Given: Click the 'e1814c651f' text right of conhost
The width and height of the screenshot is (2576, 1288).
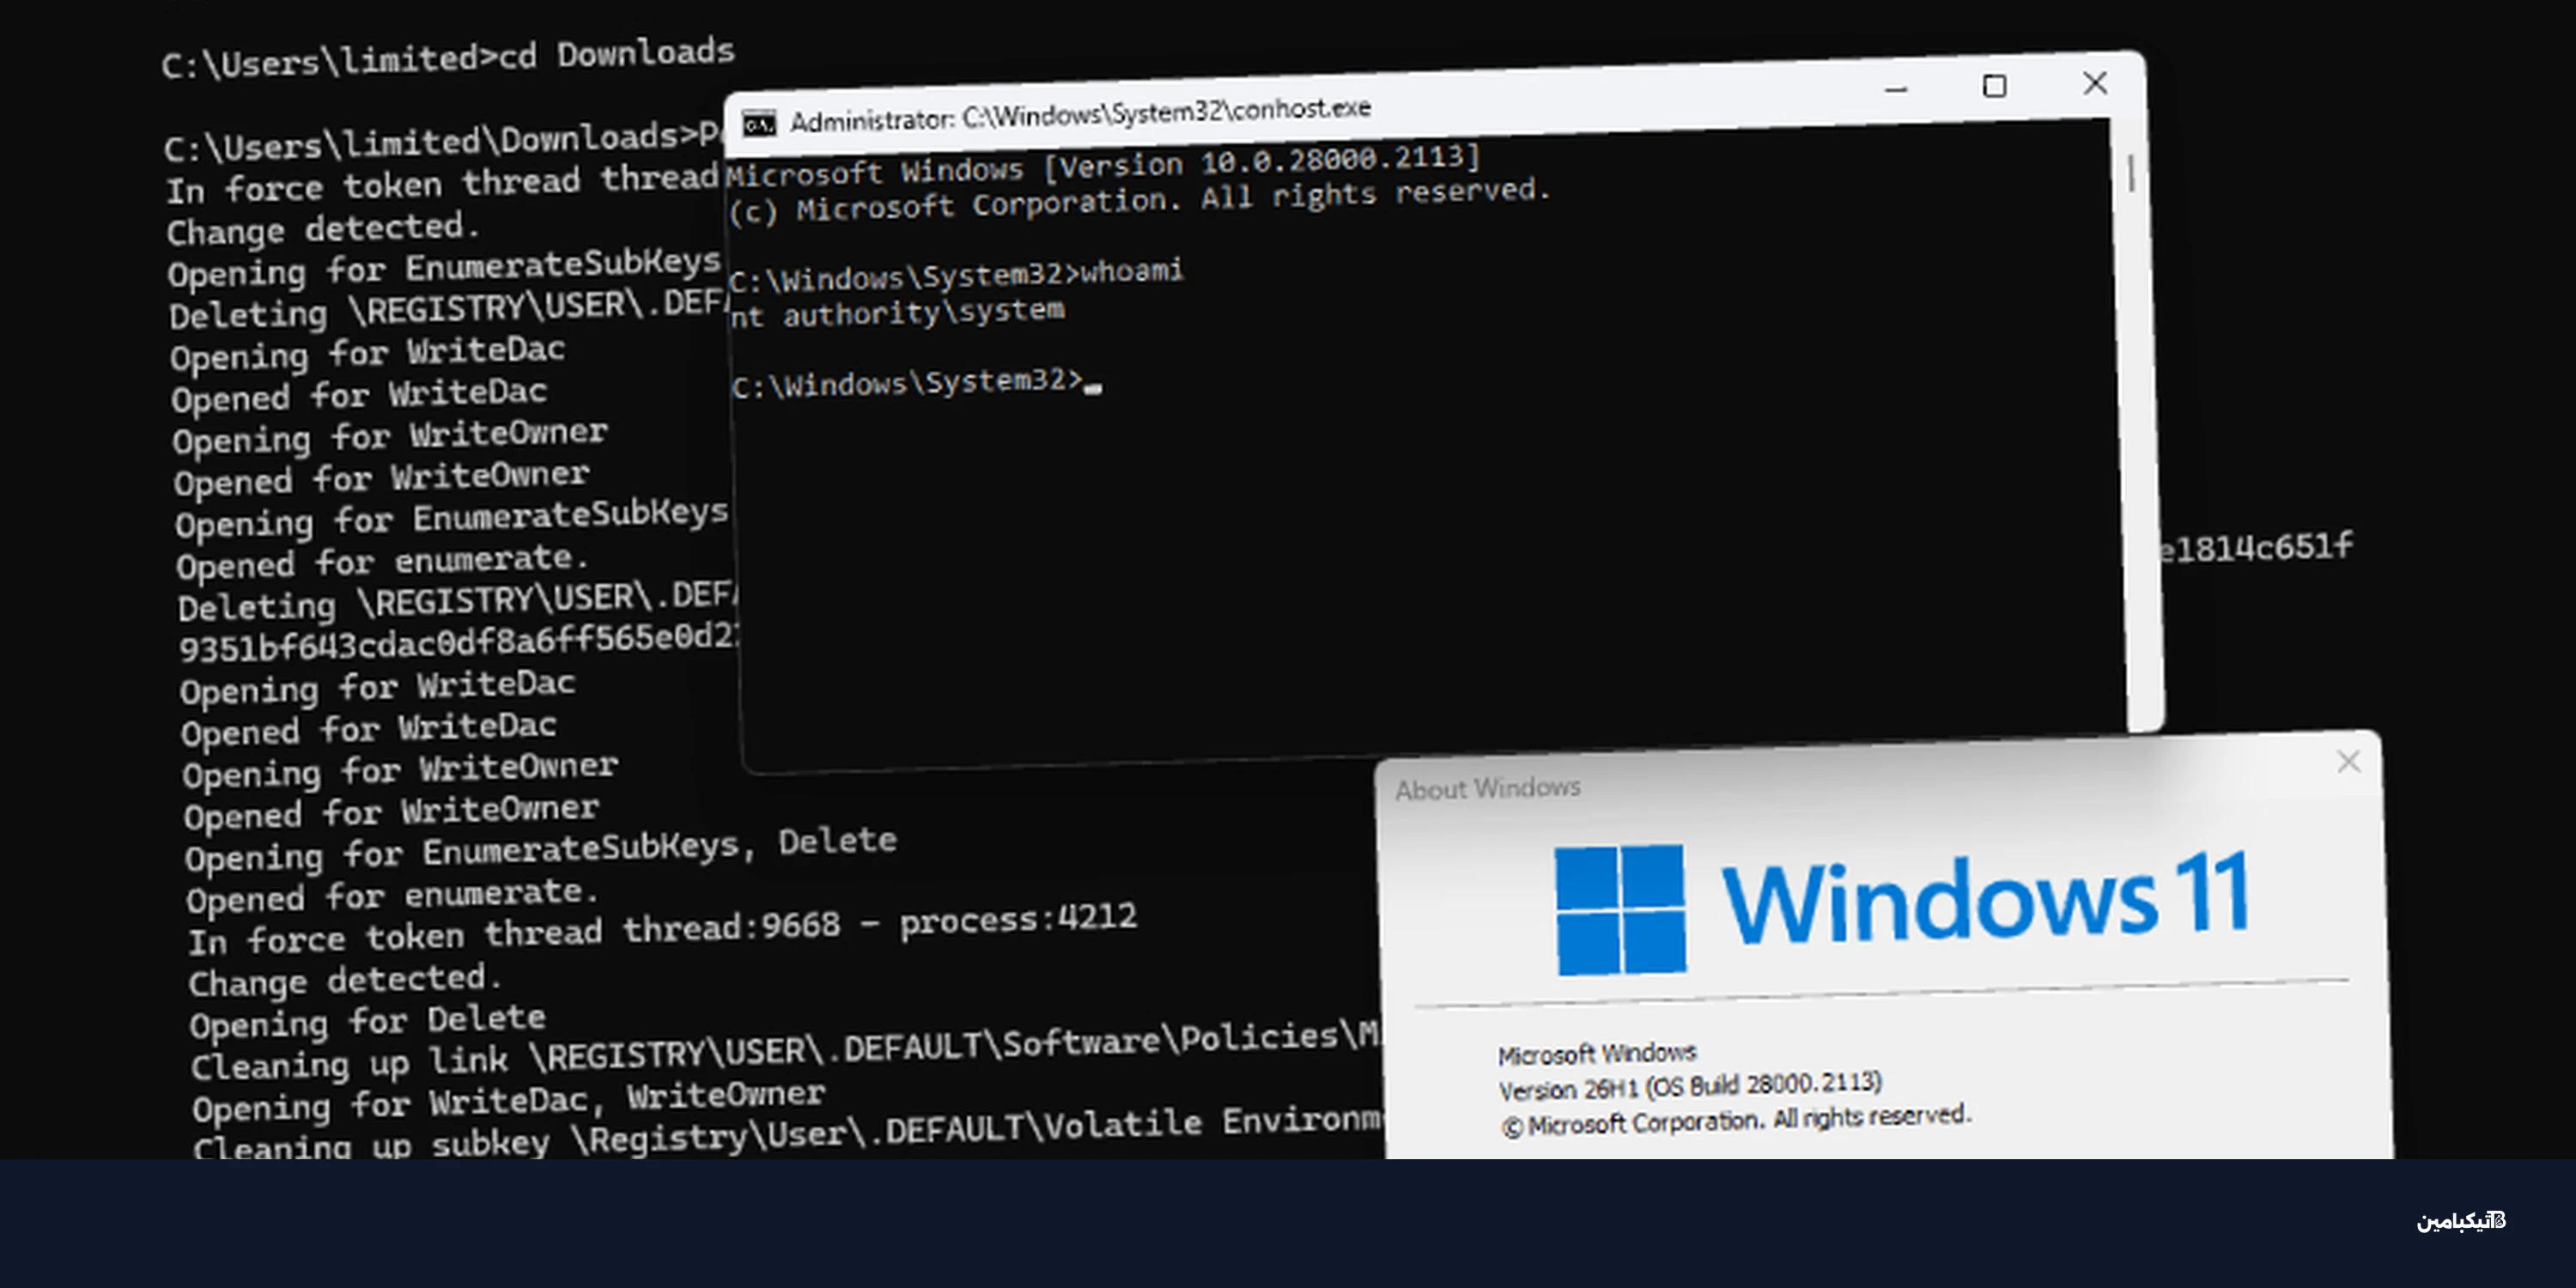Looking at the screenshot, I should [2256, 547].
